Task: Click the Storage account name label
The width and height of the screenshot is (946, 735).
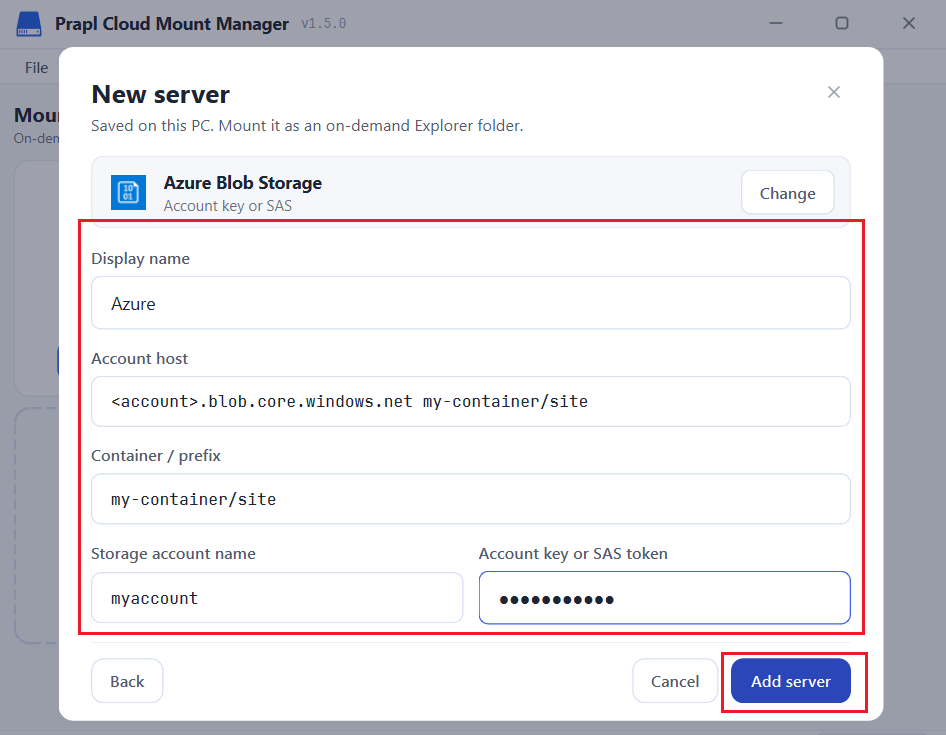Action: pos(173,553)
